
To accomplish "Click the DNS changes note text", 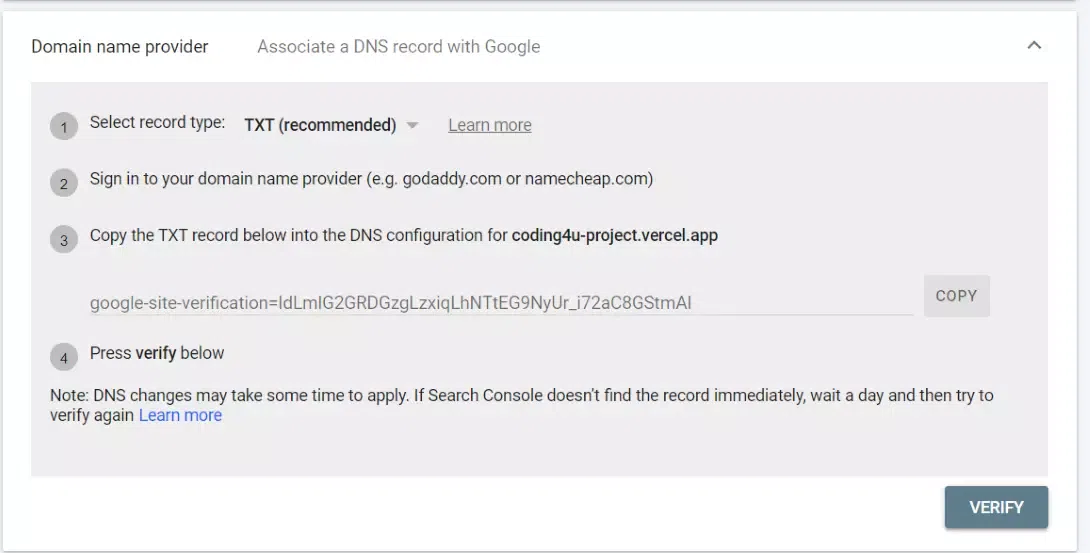I will tap(520, 396).
